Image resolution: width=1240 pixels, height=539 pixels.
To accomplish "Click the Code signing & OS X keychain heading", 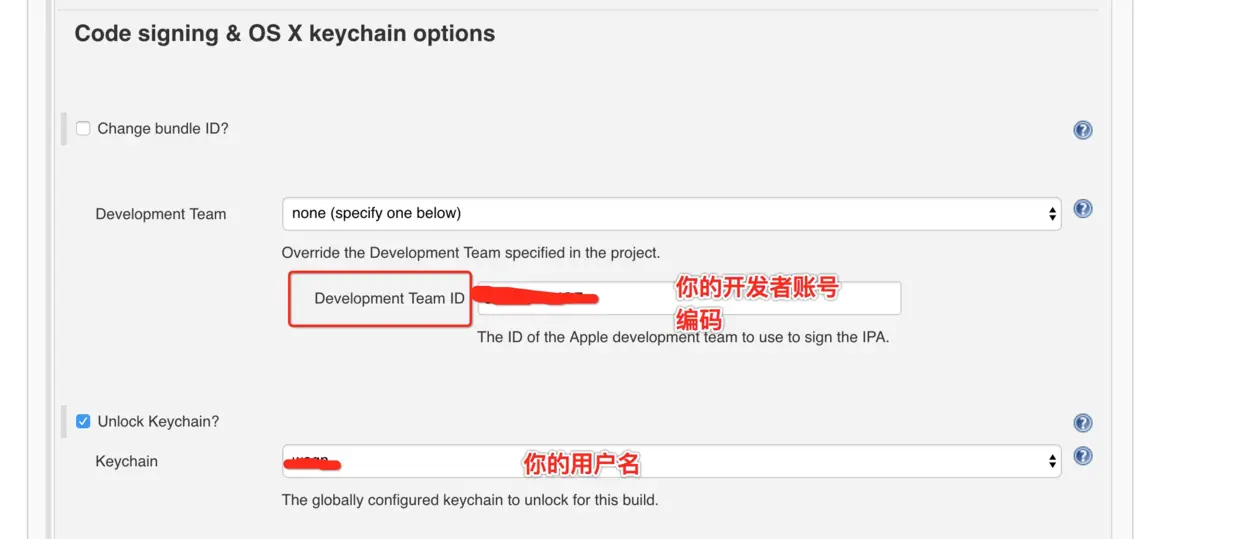I will coord(284,33).
